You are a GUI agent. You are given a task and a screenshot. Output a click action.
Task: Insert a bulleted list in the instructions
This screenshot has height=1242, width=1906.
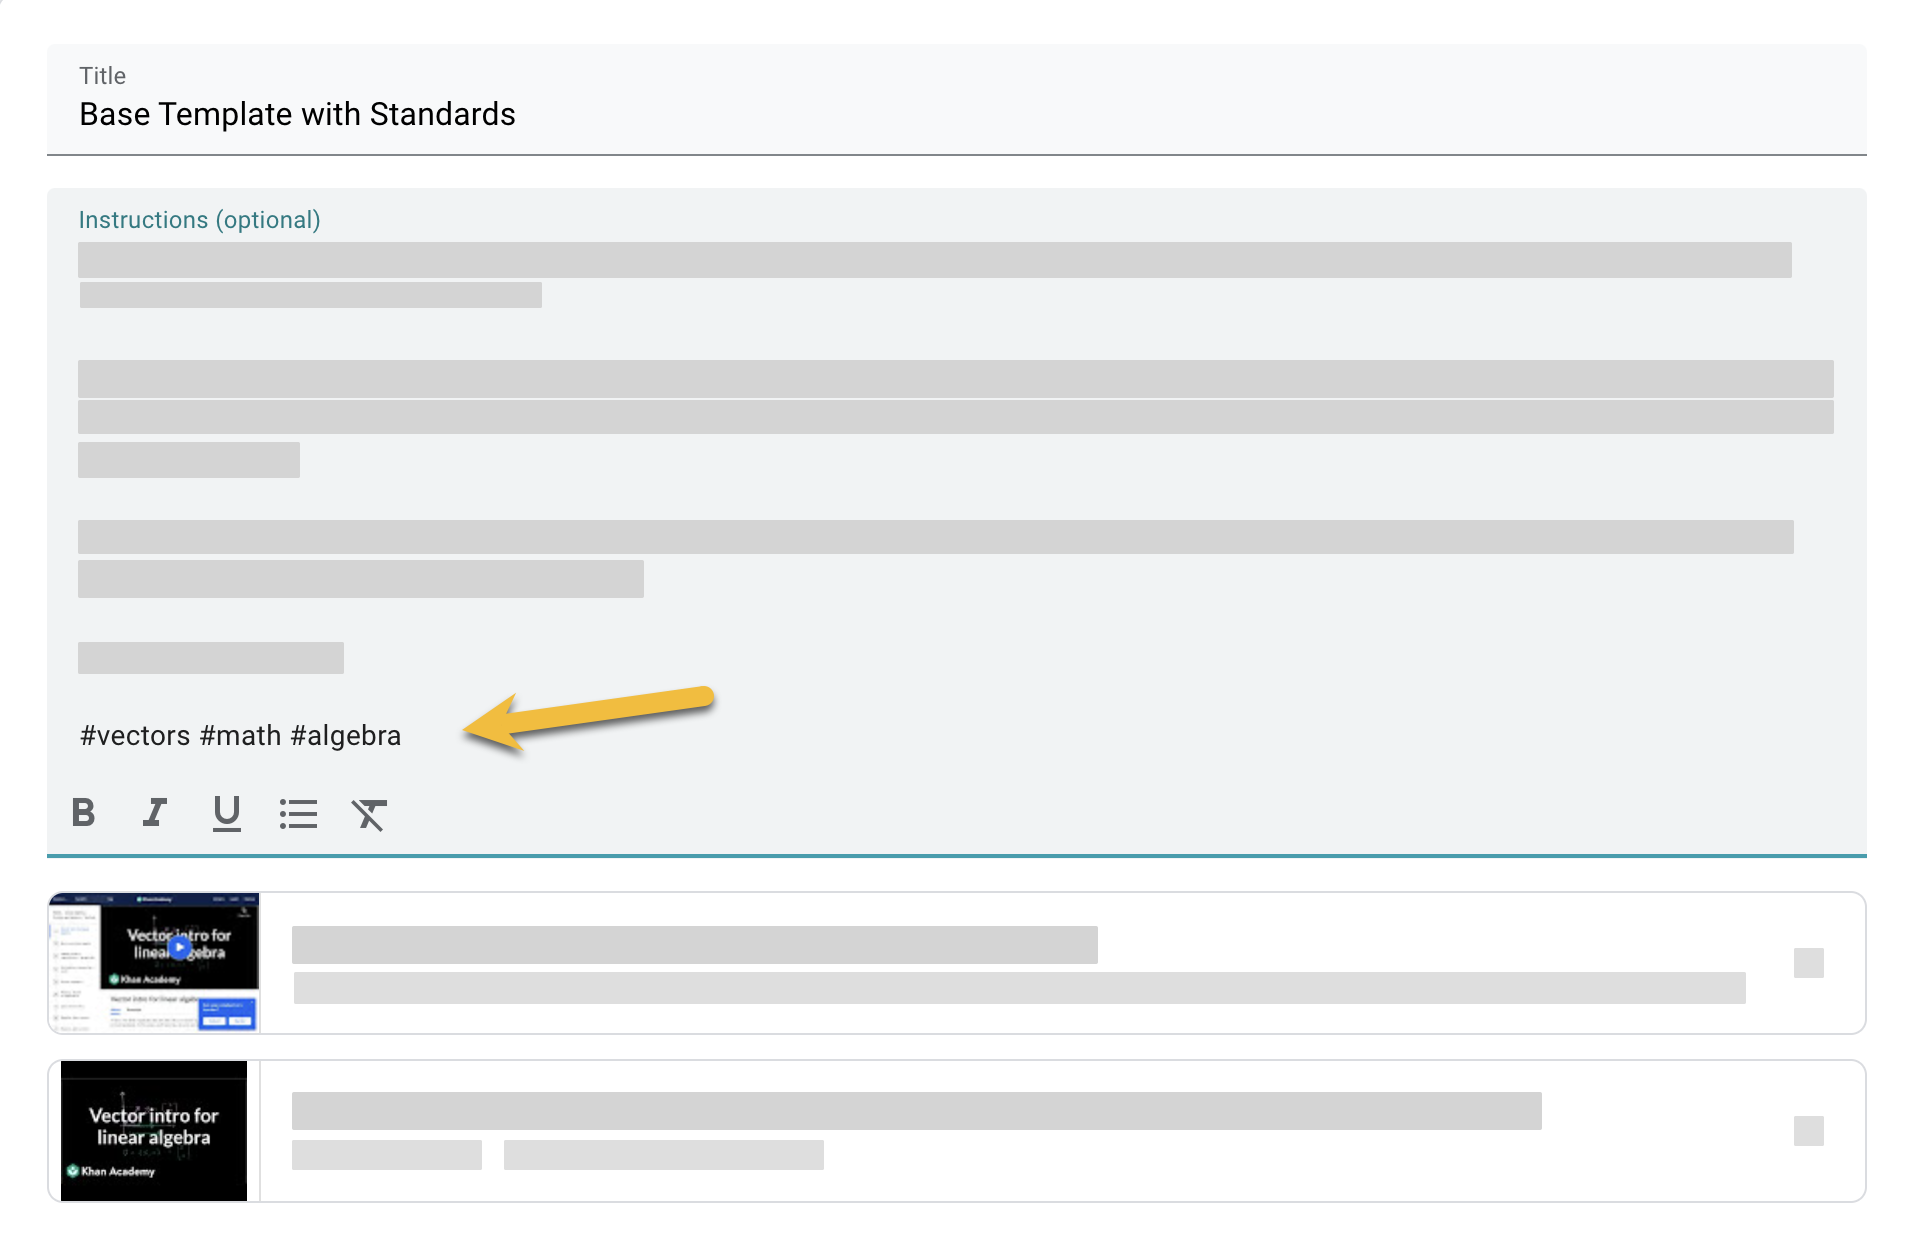298,814
